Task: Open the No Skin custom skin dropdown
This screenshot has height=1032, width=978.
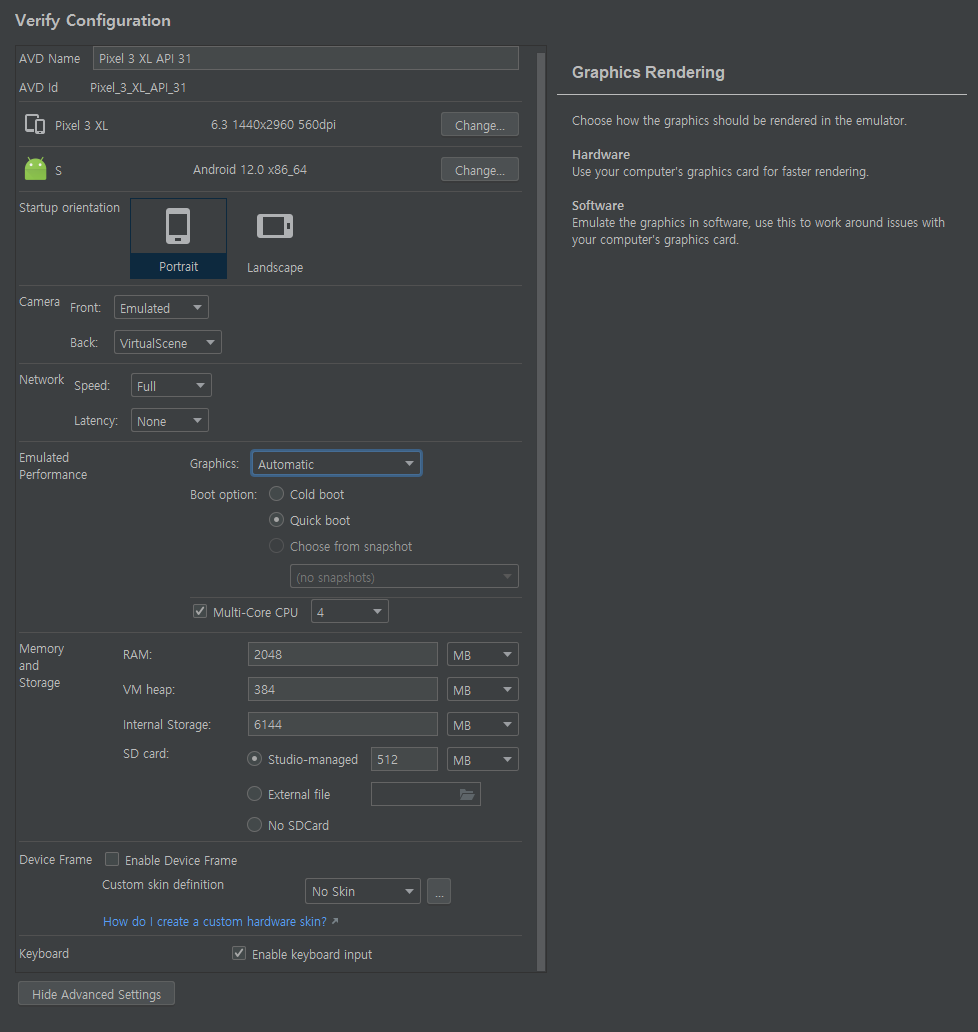Action: click(363, 891)
